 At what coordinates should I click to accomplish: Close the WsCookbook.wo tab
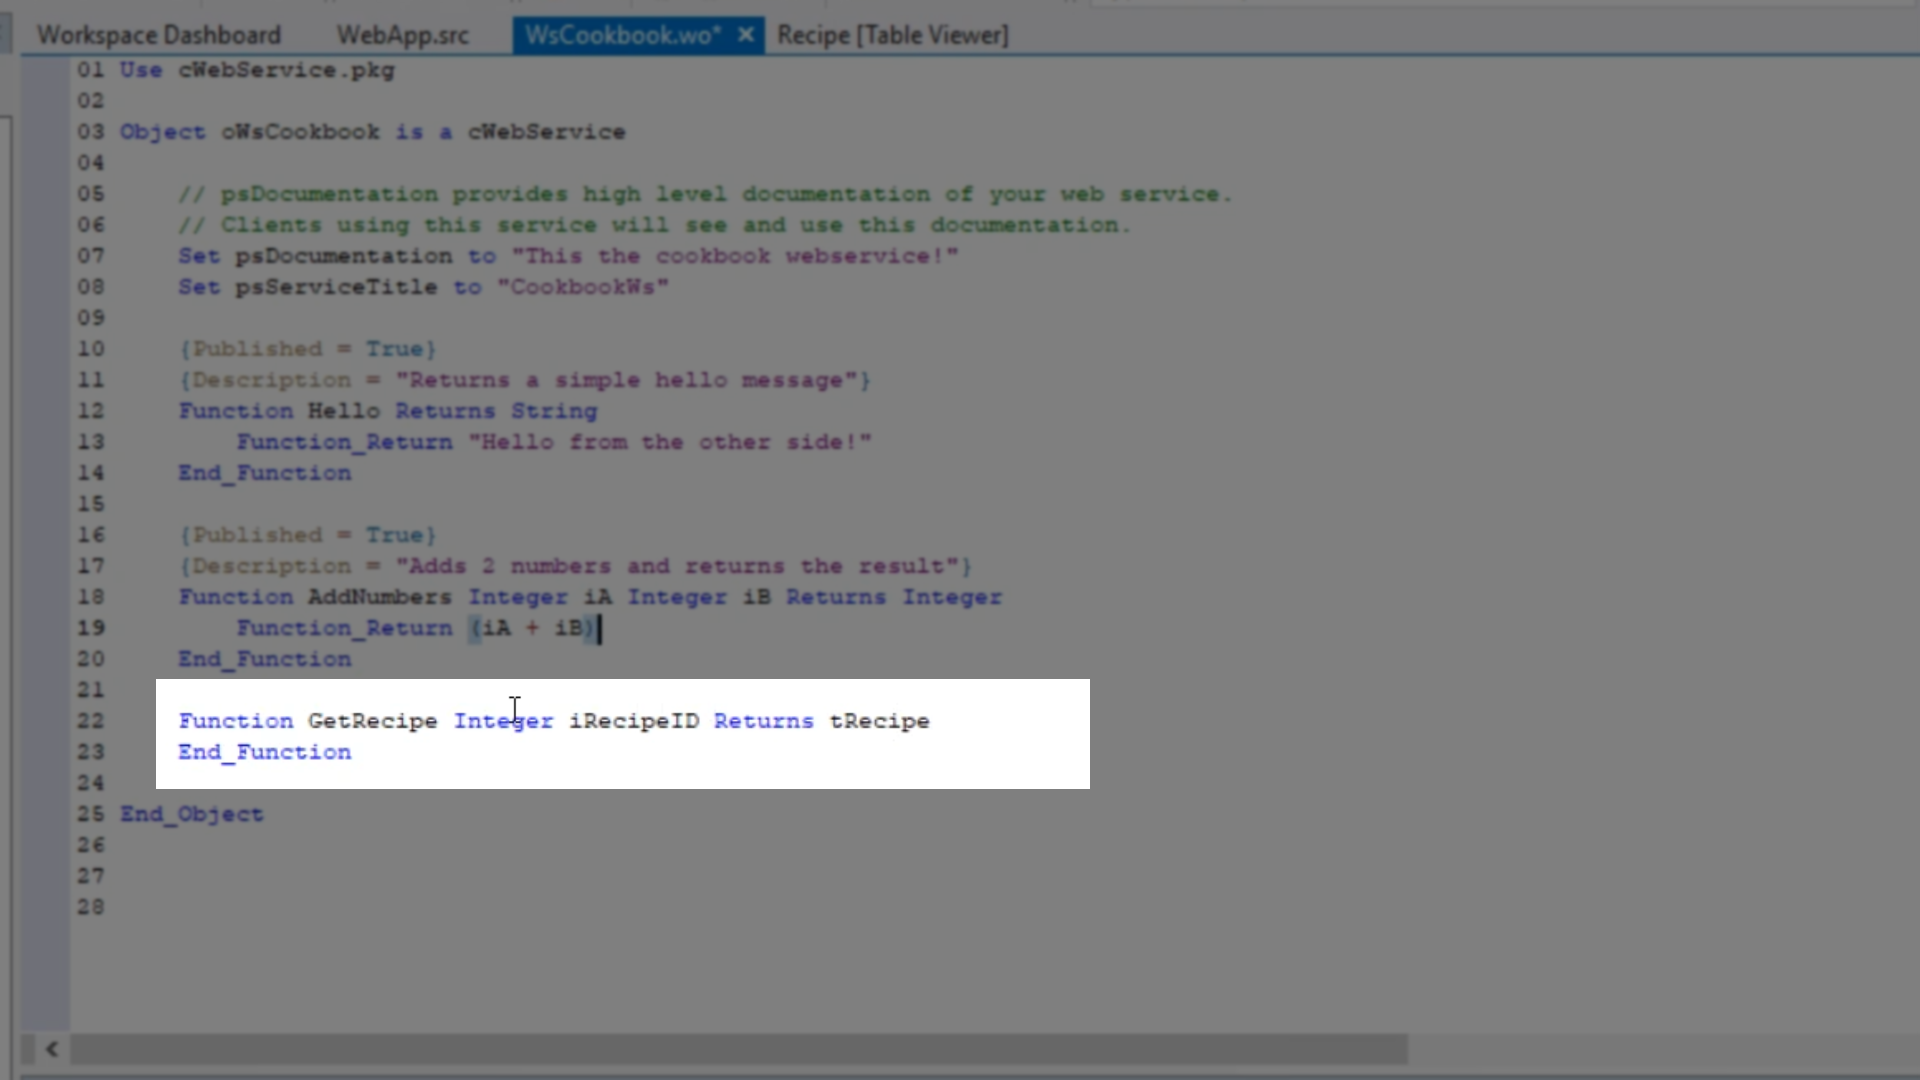(746, 35)
